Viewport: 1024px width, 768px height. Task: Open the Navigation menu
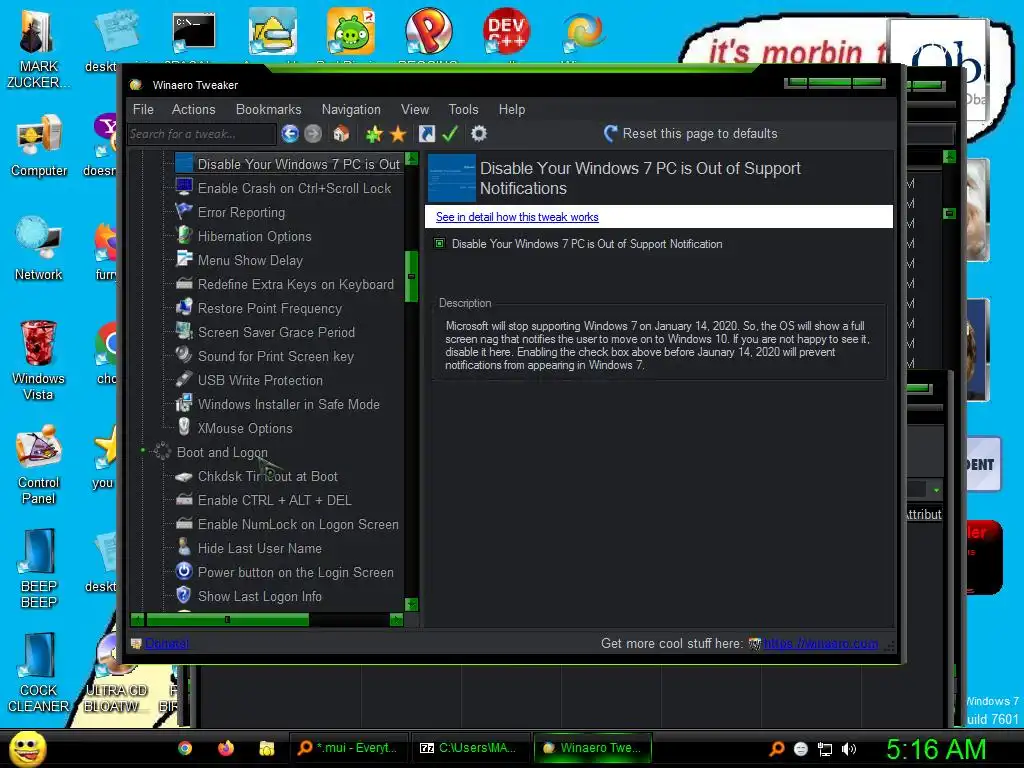(x=351, y=110)
